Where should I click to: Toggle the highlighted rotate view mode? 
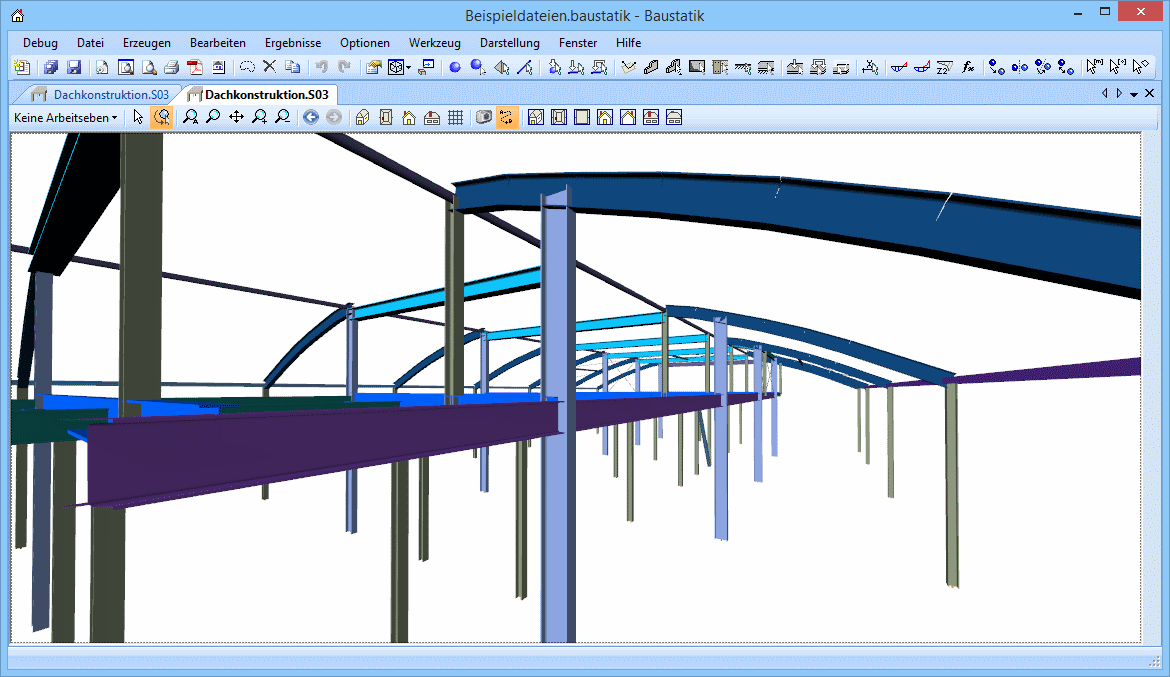tap(162, 117)
